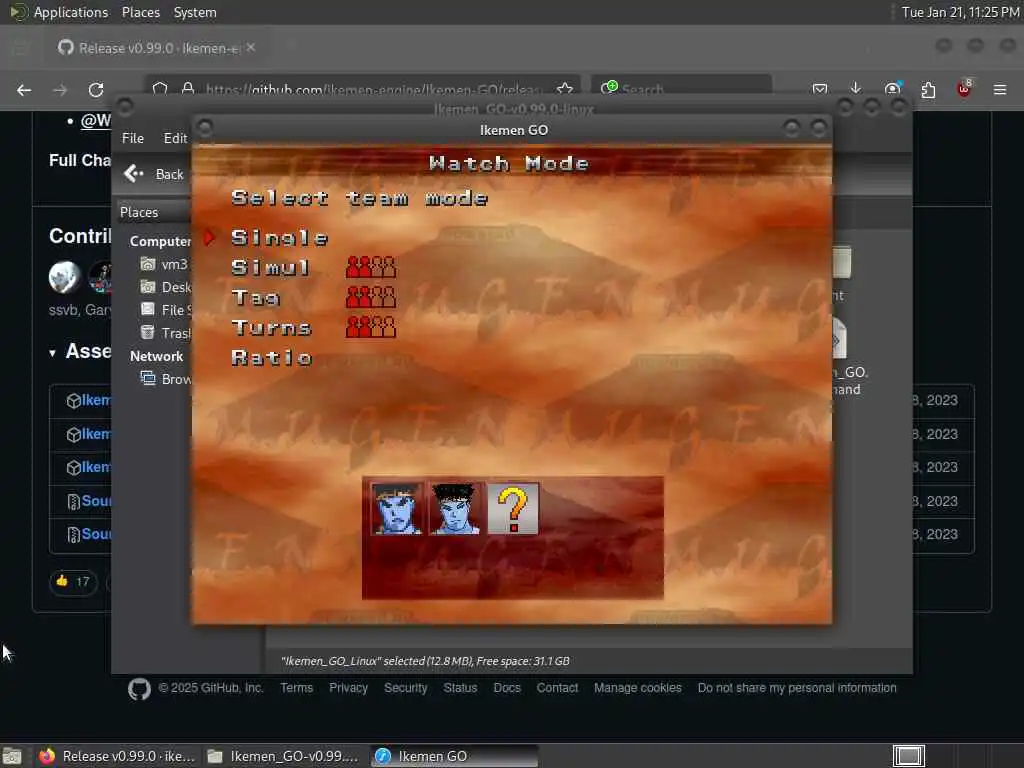Click the Pocket save icon in Firefox

pos(820,89)
